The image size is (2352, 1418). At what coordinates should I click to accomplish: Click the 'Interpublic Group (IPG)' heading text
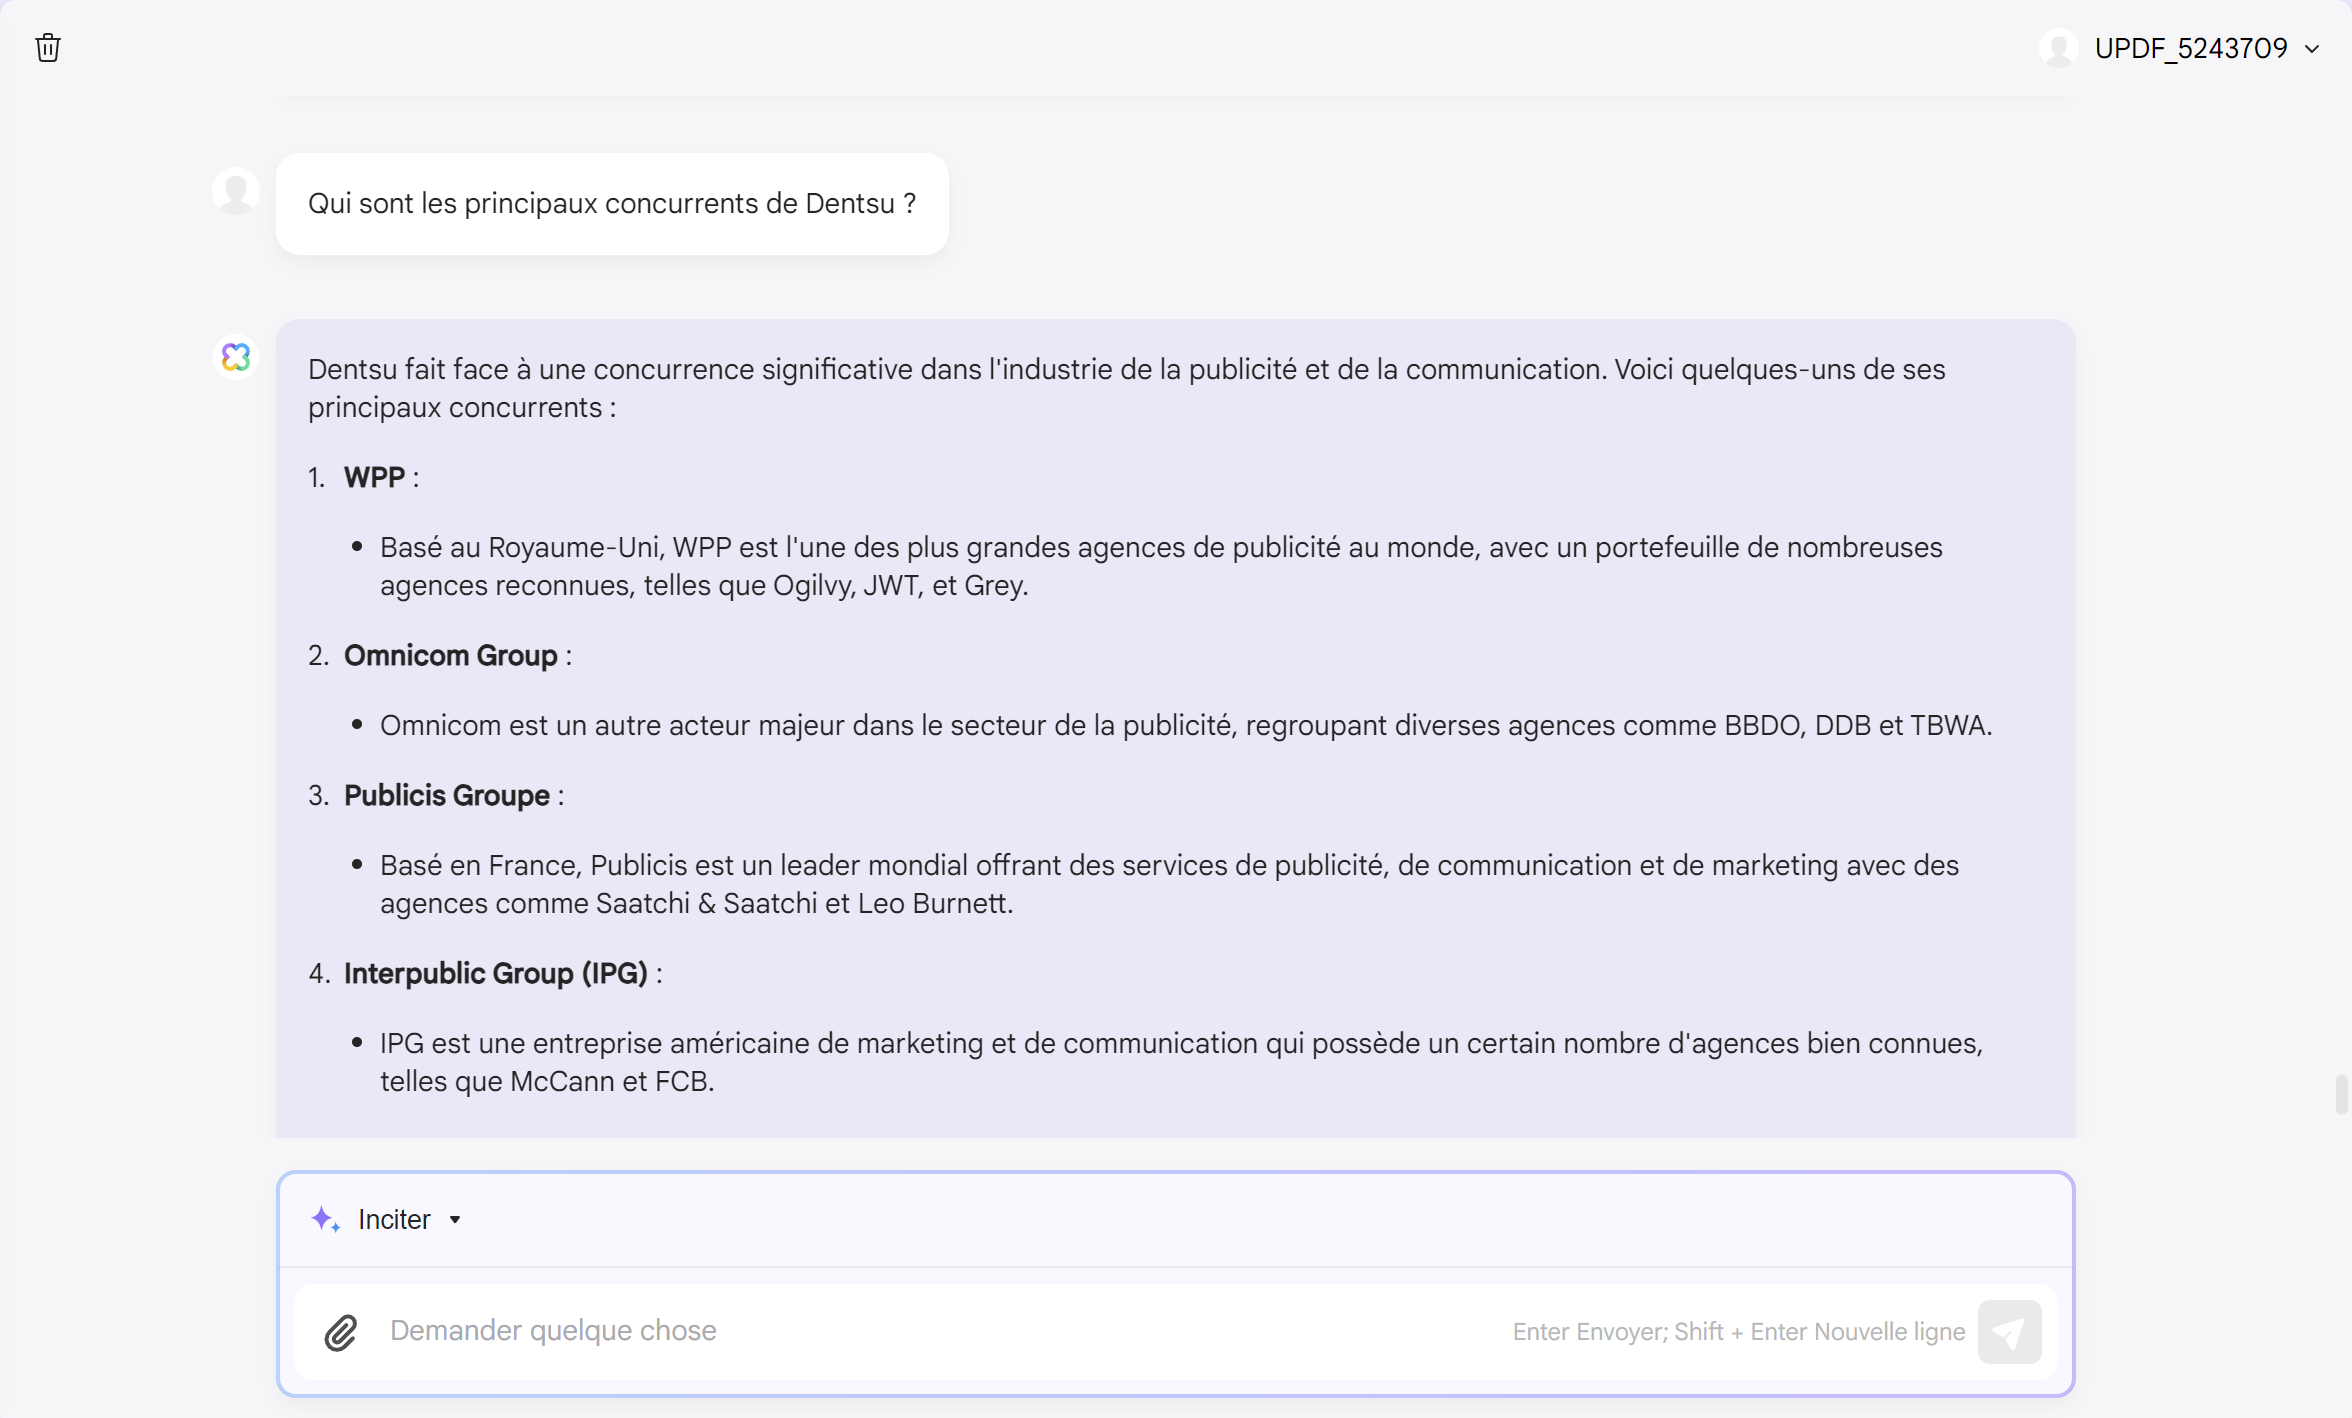point(496,973)
